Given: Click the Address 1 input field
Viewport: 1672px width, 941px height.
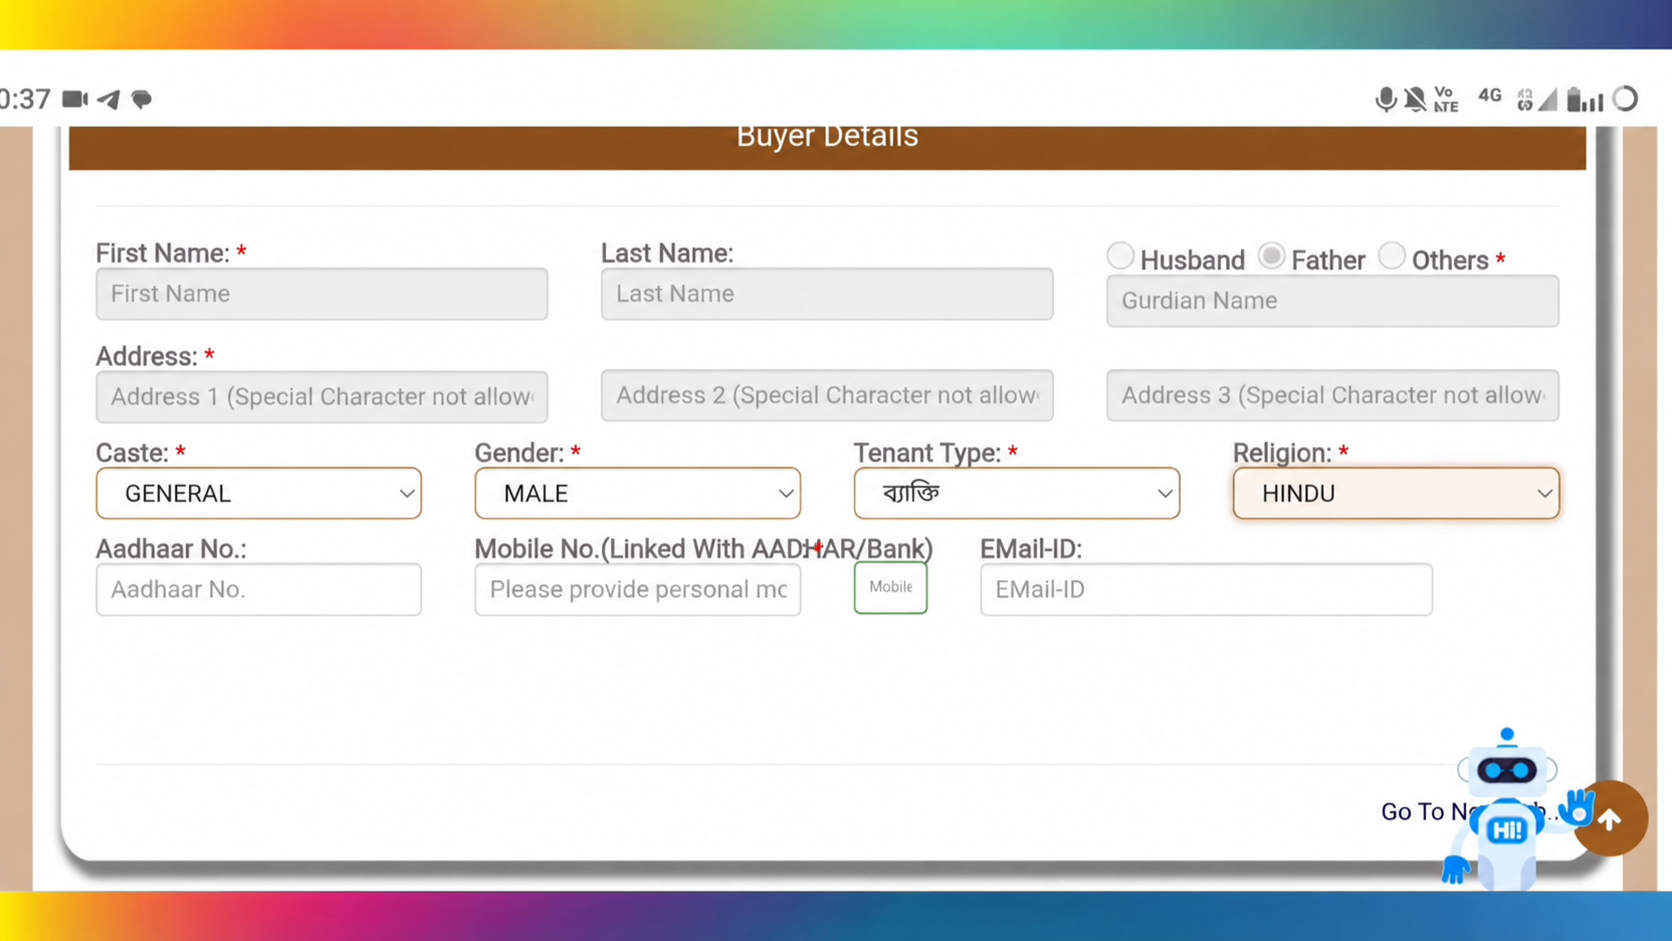Looking at the screenshot, I should coord(322,397).
